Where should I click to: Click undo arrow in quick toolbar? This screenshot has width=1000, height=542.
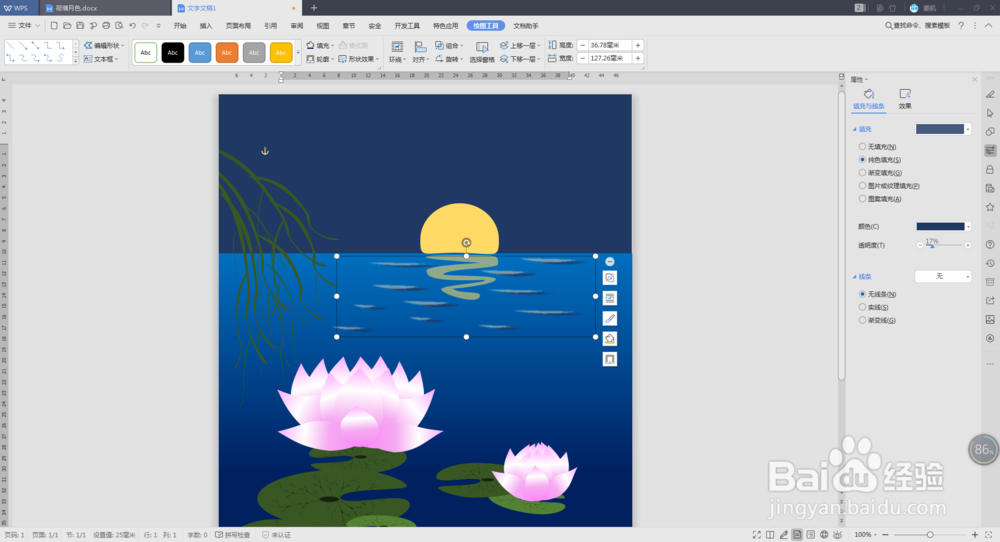132,26
